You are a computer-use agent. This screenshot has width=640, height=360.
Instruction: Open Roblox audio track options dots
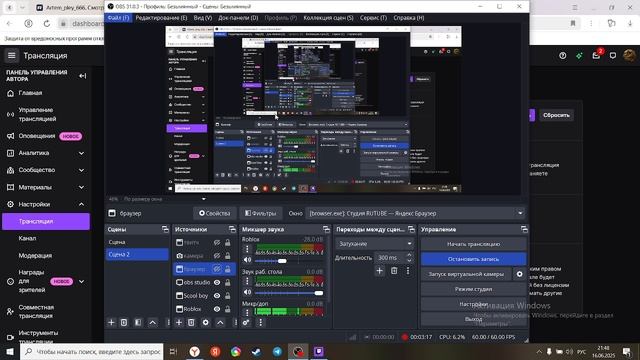(x=247, y=249)
